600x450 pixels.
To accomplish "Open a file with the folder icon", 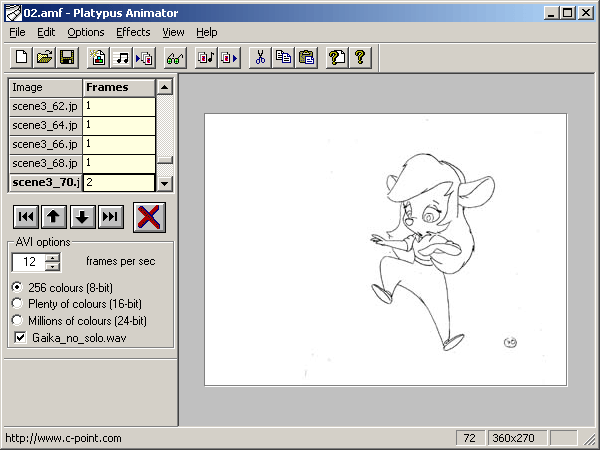I will (x=44, y=58).
